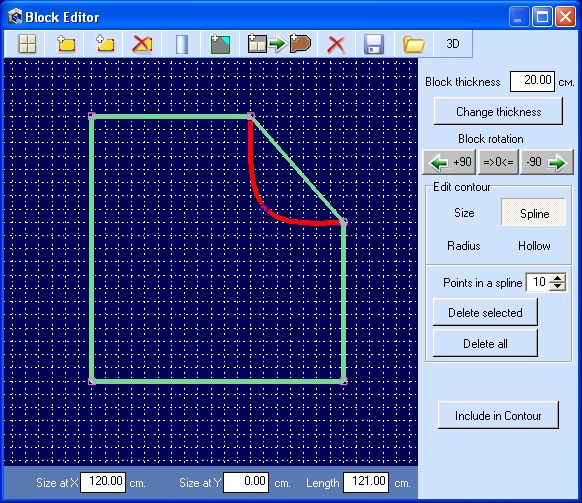Select the Size contour mode
The image size is (582, 503).
pyautogui.click(x=464, y=213)
